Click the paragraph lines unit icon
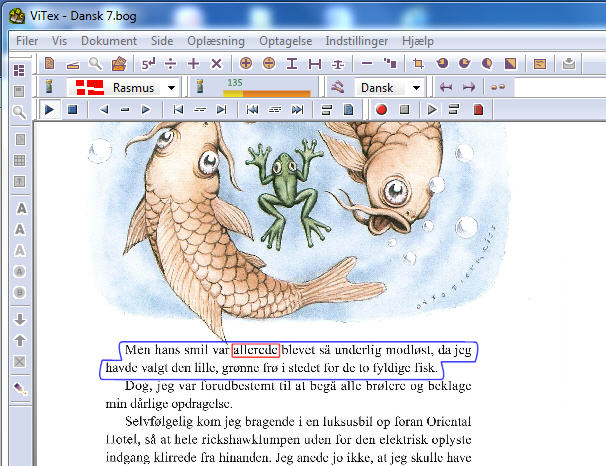The image size is (606, 466). (x=275, y=110)
